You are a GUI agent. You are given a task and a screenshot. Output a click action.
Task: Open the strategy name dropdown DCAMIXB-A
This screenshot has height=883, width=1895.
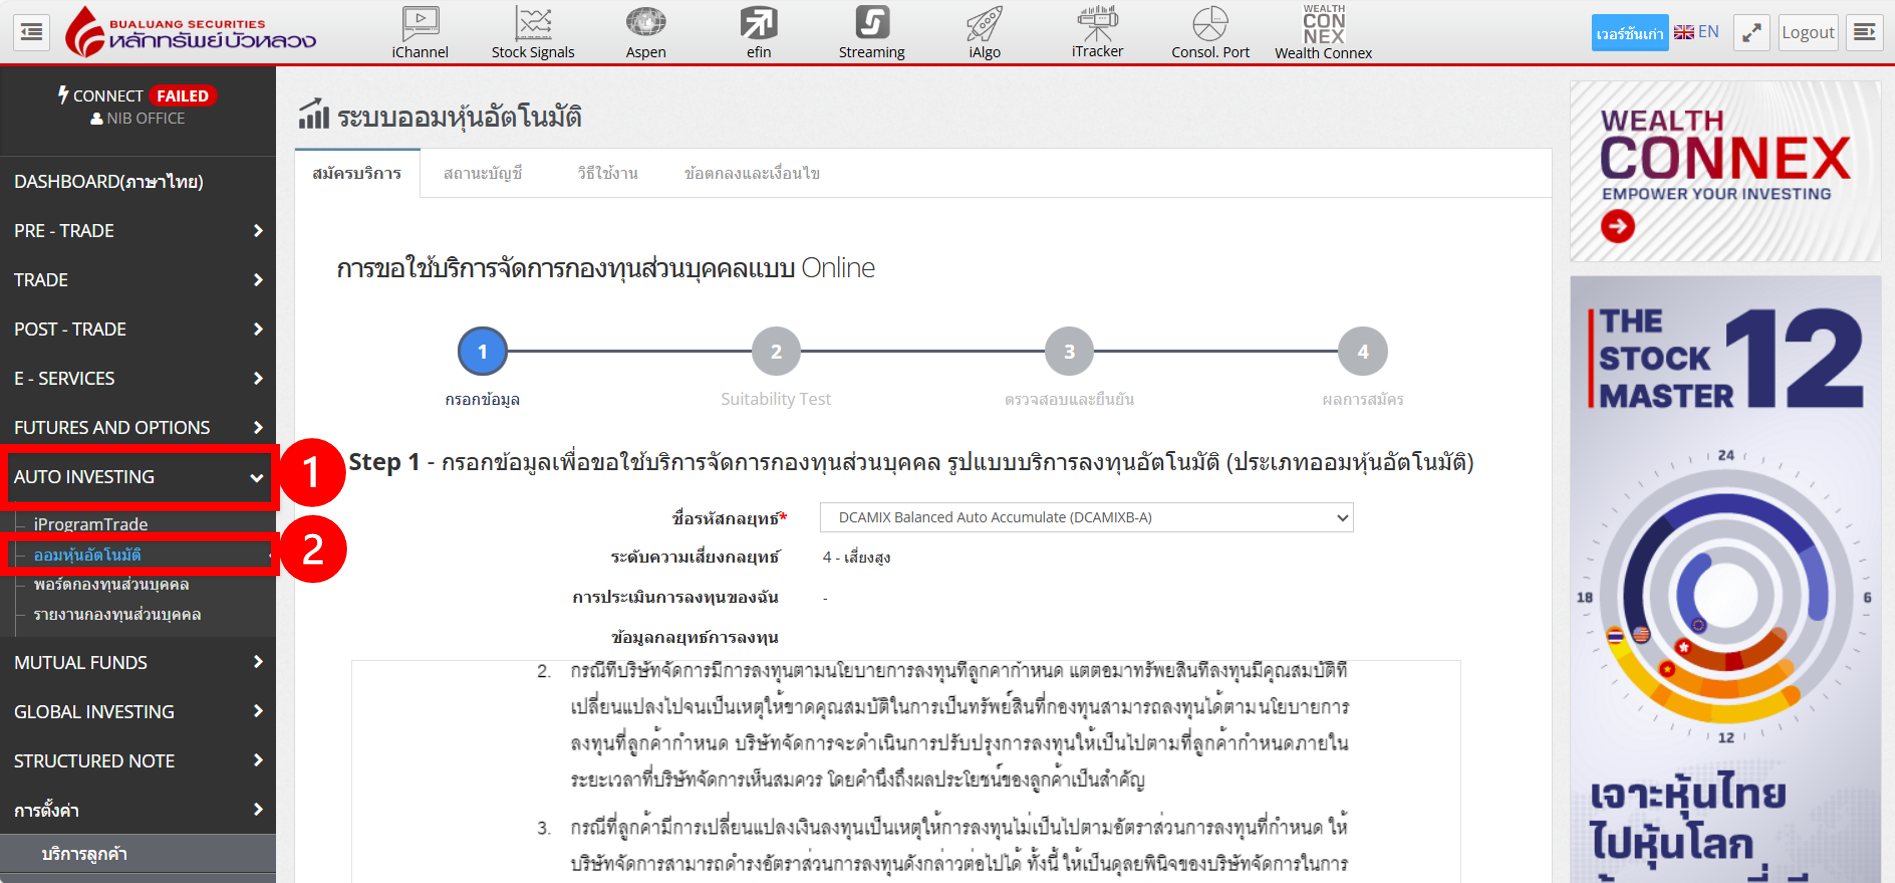(1086, 518)
